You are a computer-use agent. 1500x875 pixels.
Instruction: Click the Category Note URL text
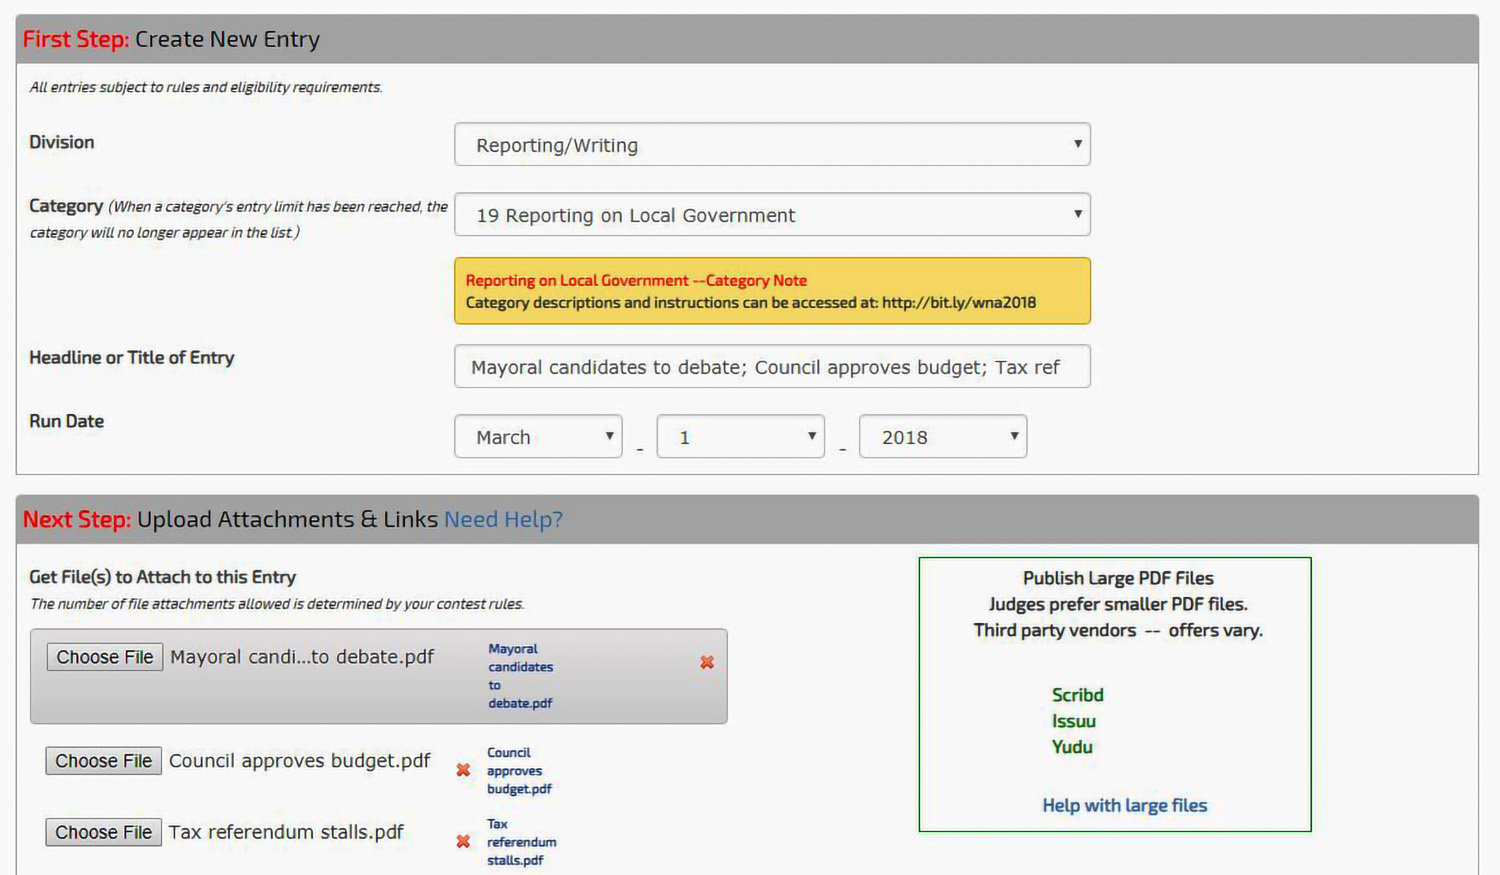958,302
